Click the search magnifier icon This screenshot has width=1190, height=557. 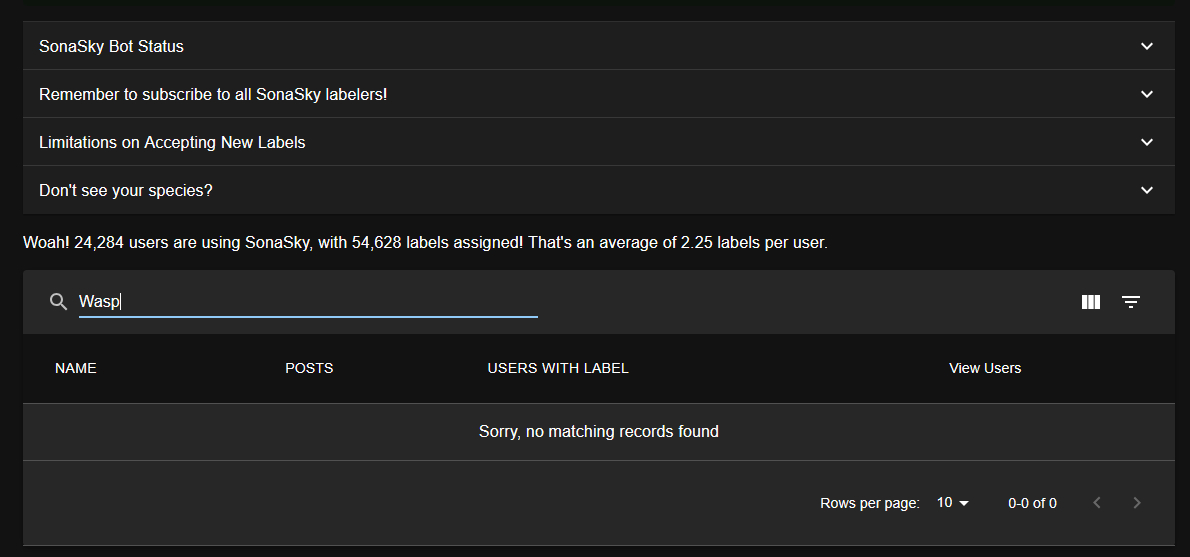(x=58, y=302)
